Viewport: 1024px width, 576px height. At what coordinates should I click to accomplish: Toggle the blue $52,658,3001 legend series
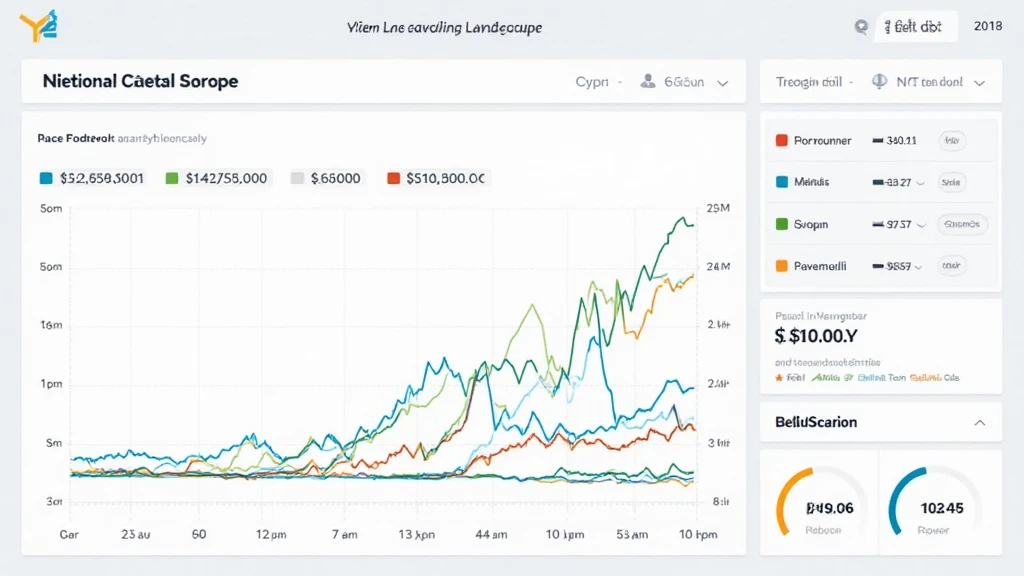pos(45,178)
